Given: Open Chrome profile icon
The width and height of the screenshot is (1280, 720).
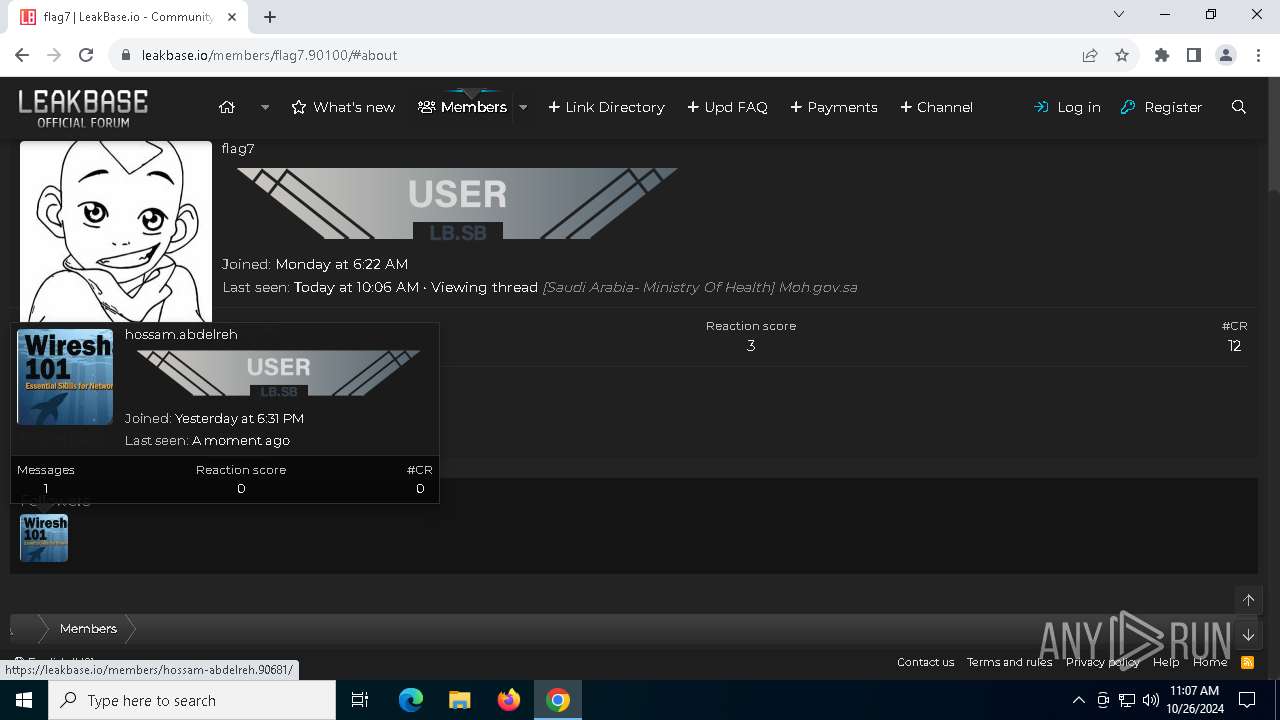Looking at the screenshot, I should 1226,55.
